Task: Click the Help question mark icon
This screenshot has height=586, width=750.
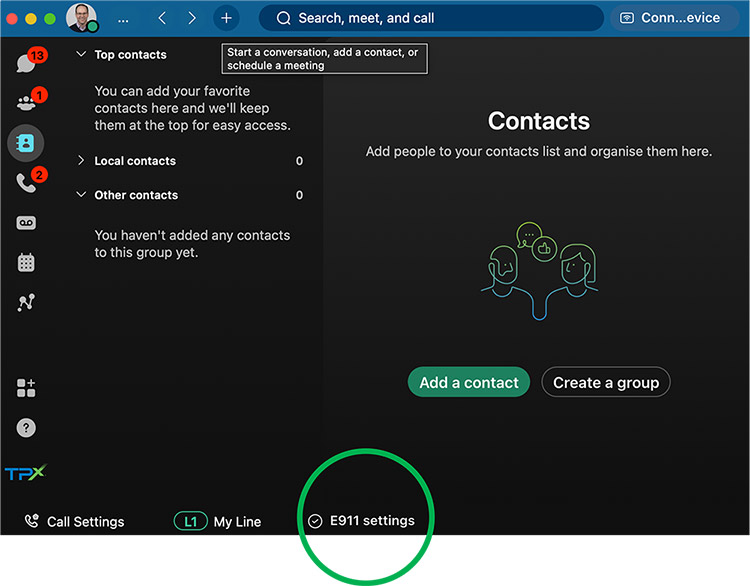Action: [x=26, y=428]
